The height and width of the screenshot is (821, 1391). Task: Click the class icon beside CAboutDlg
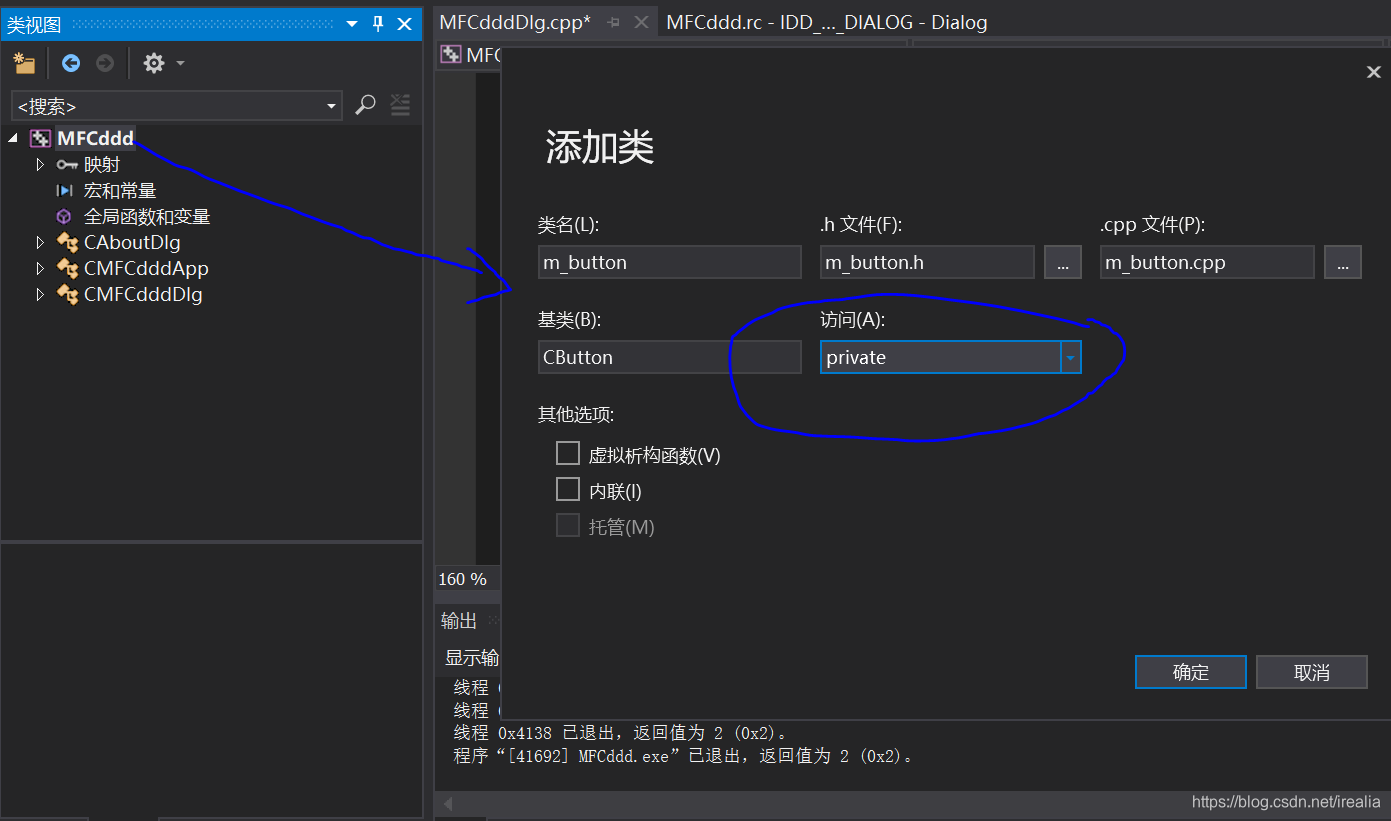[68, 242]
